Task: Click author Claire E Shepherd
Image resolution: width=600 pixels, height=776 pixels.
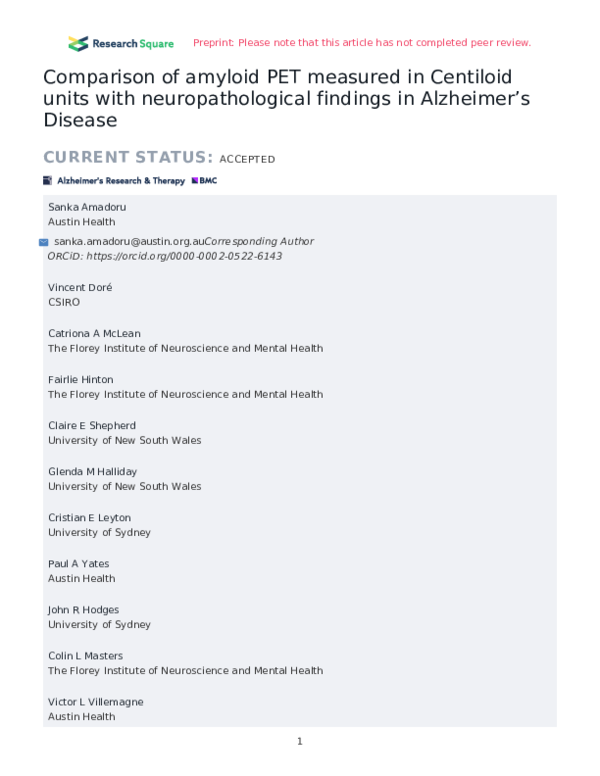Action: click(x=92, y=425)
